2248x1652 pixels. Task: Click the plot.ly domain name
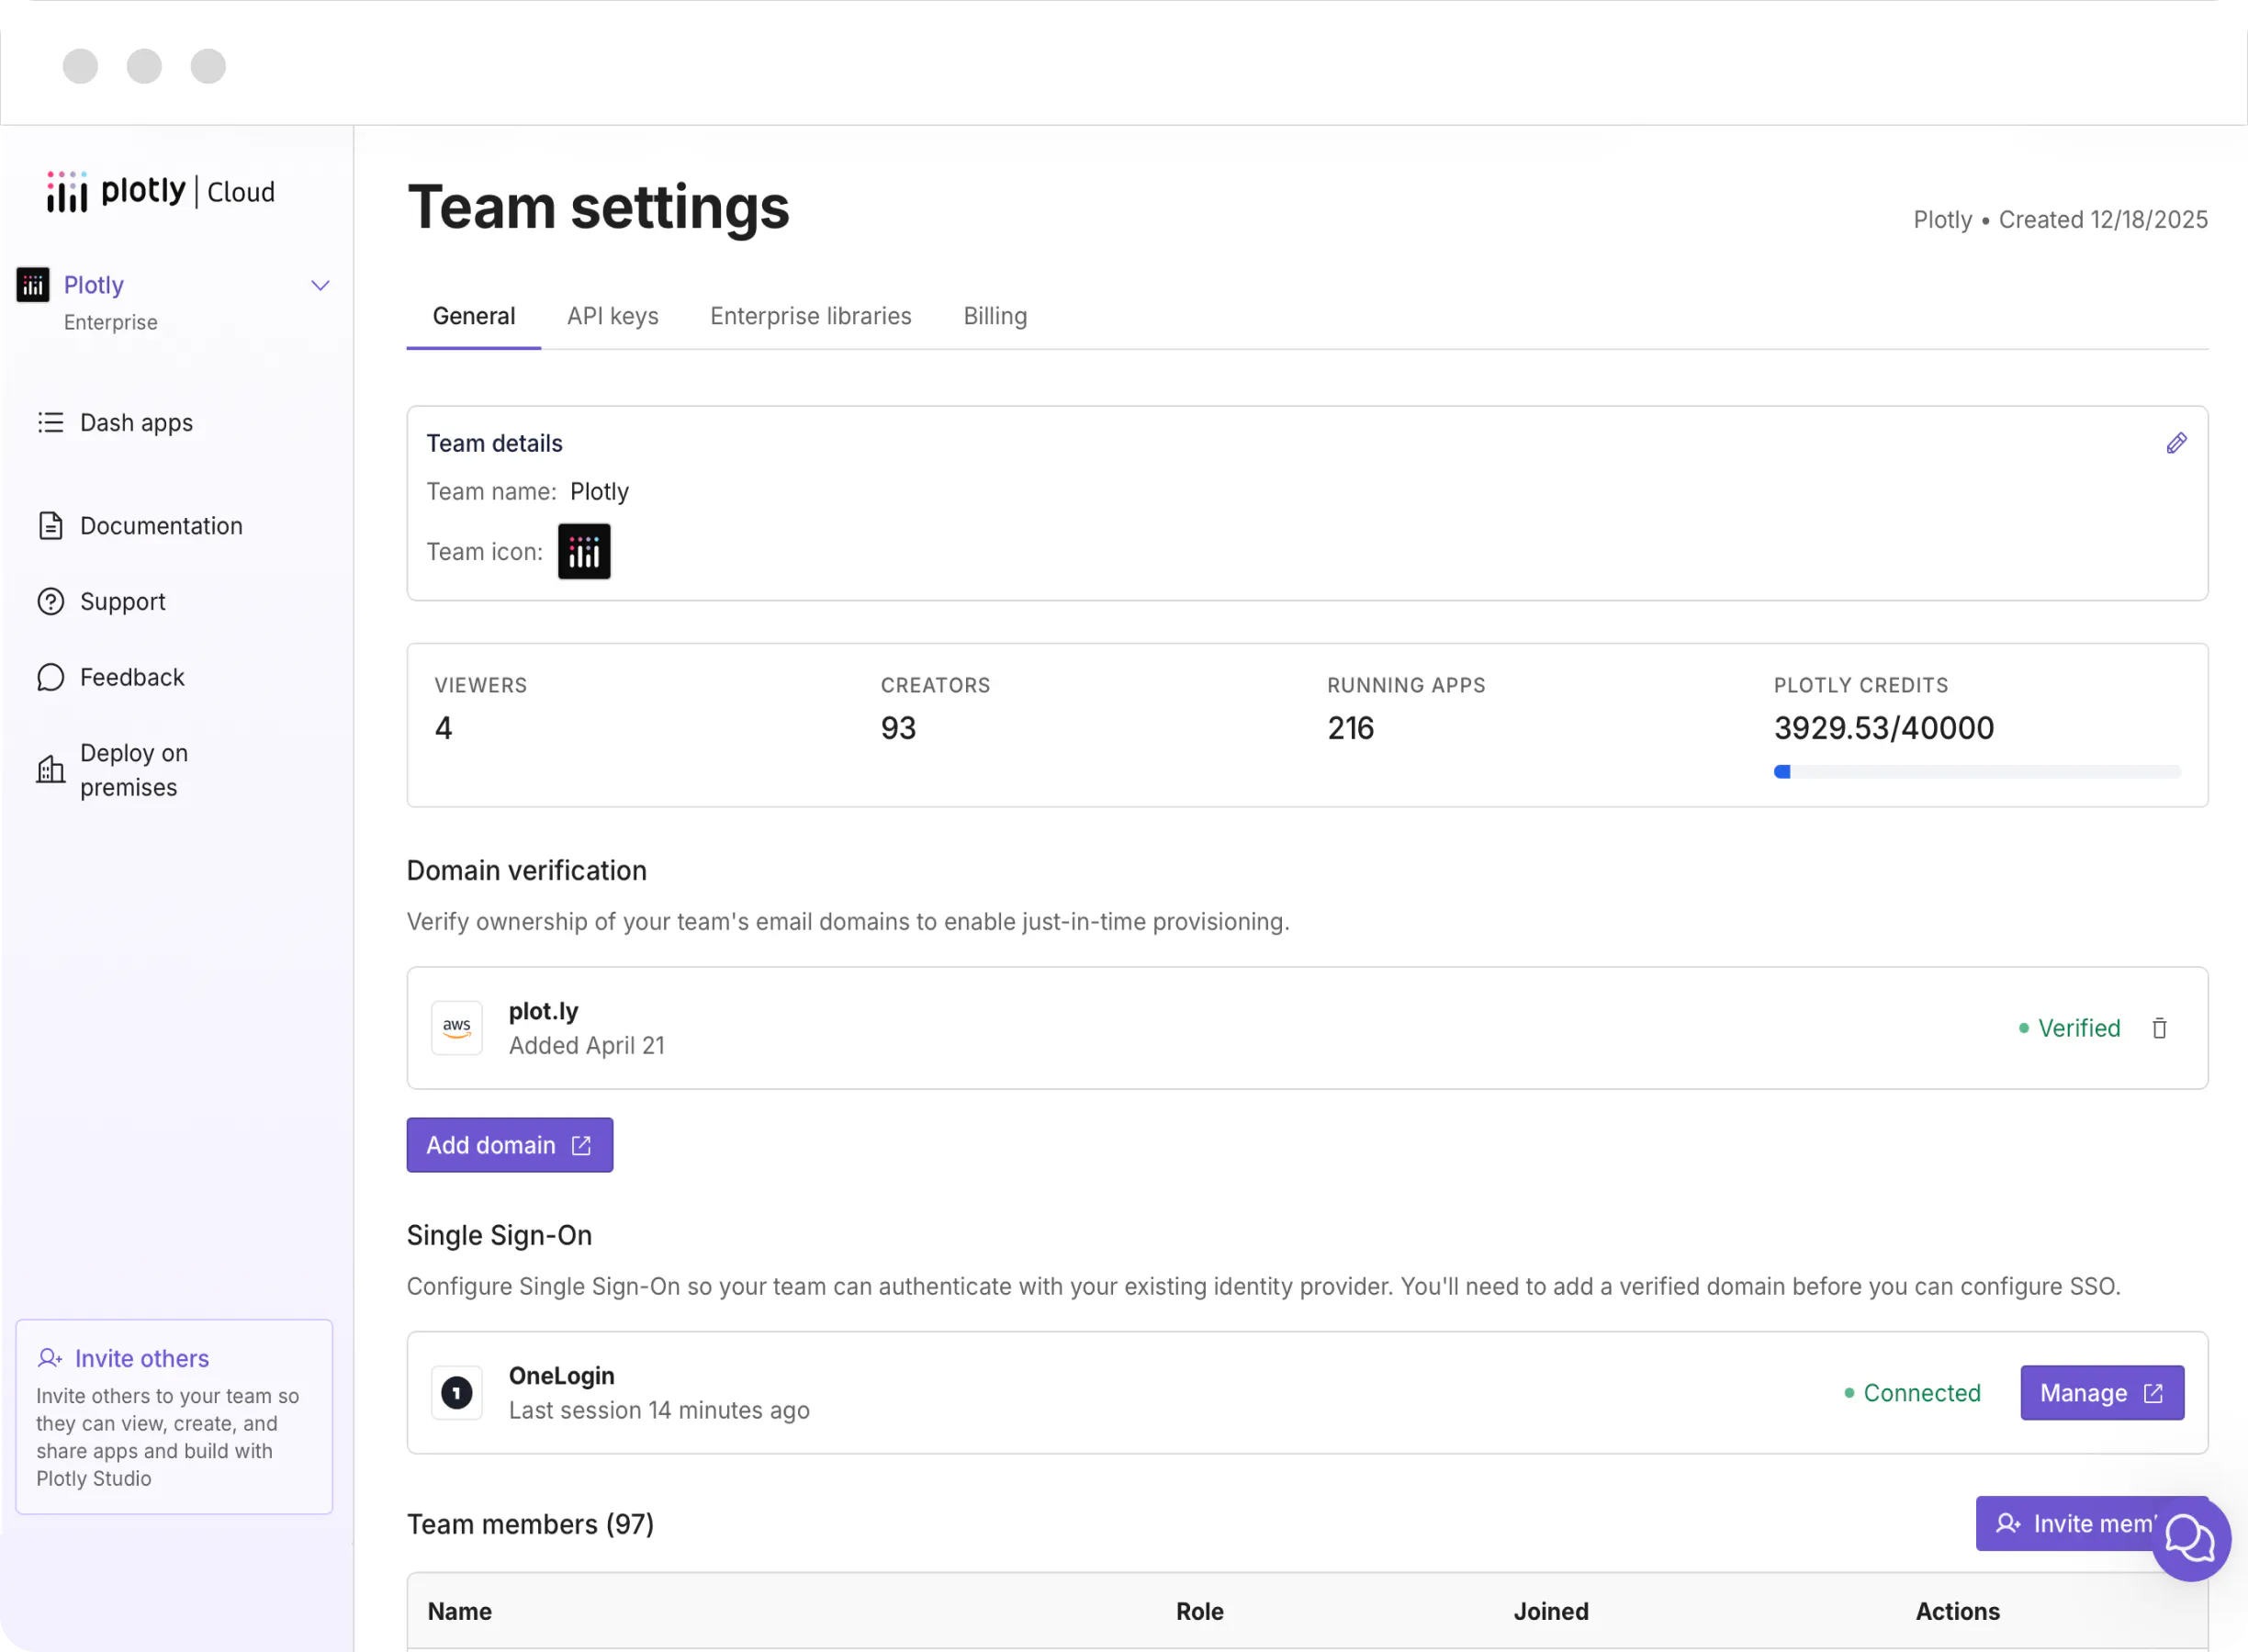point(543,1011)
